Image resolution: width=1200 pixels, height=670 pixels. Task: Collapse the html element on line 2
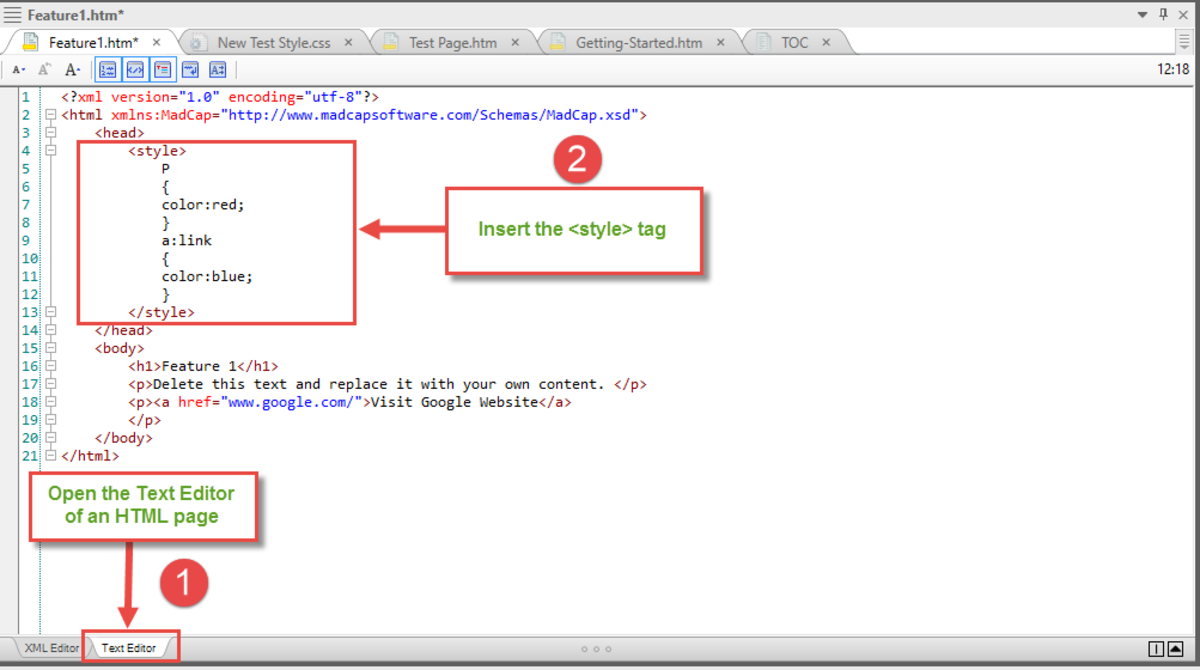coord(51,114)
